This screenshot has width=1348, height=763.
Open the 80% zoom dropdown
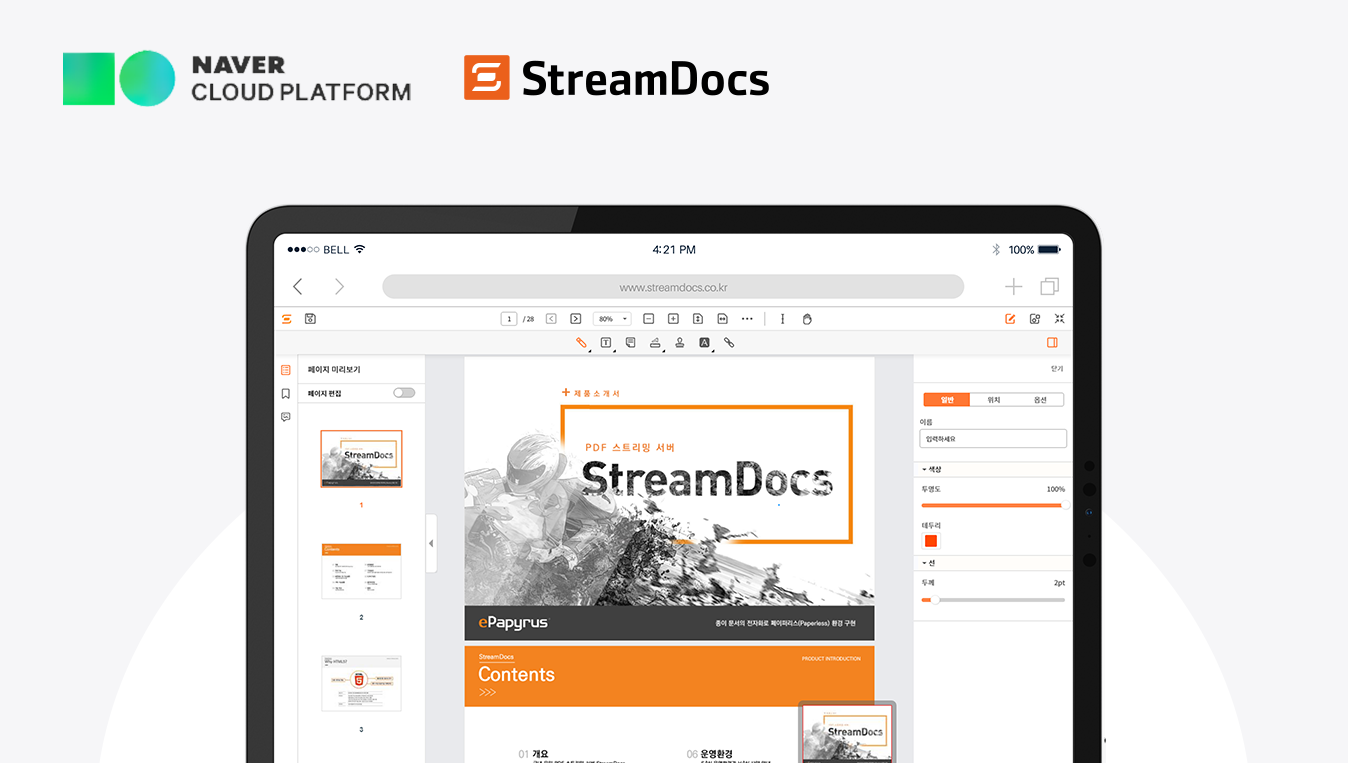(x=612, y=319)
